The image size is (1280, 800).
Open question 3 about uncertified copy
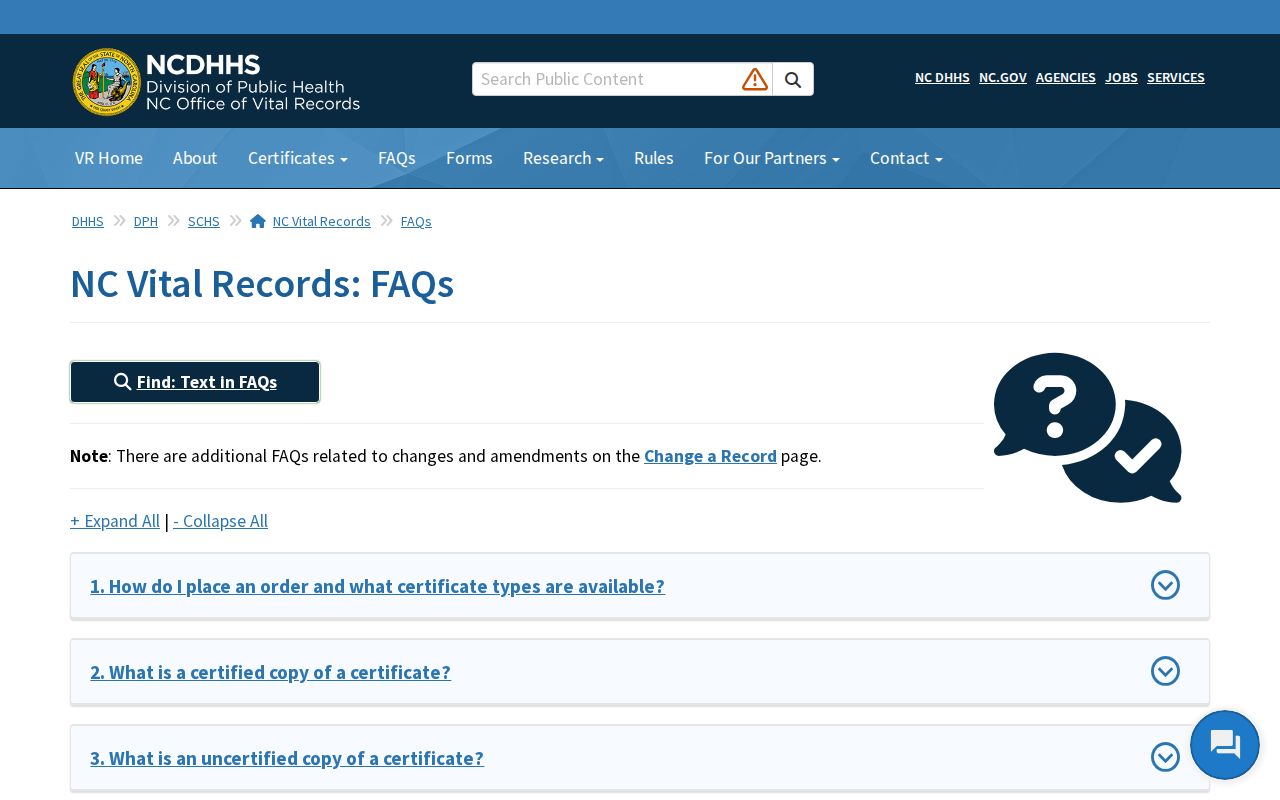[x=287, y=758]
